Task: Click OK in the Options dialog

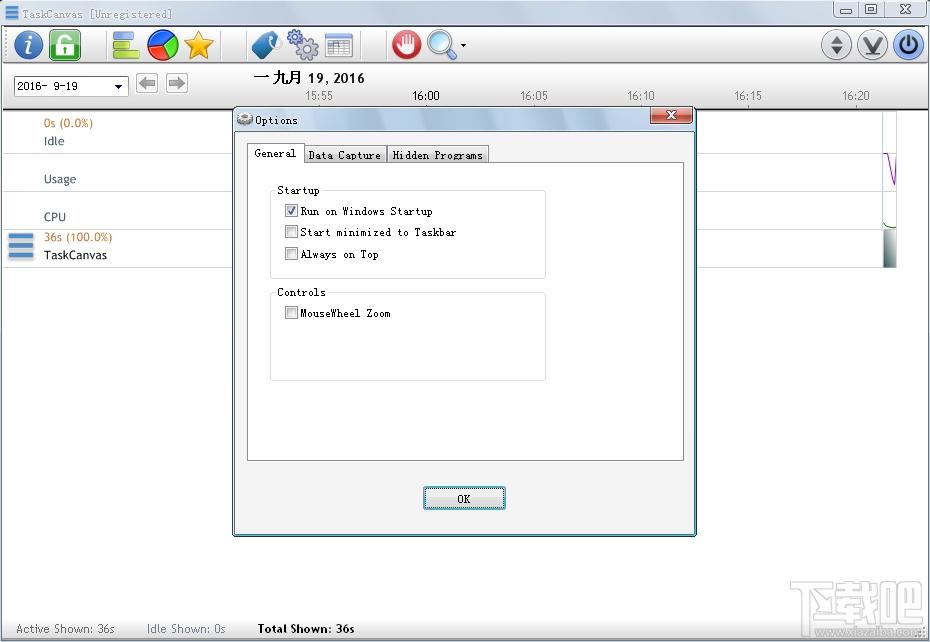Action: pos(464,498)
